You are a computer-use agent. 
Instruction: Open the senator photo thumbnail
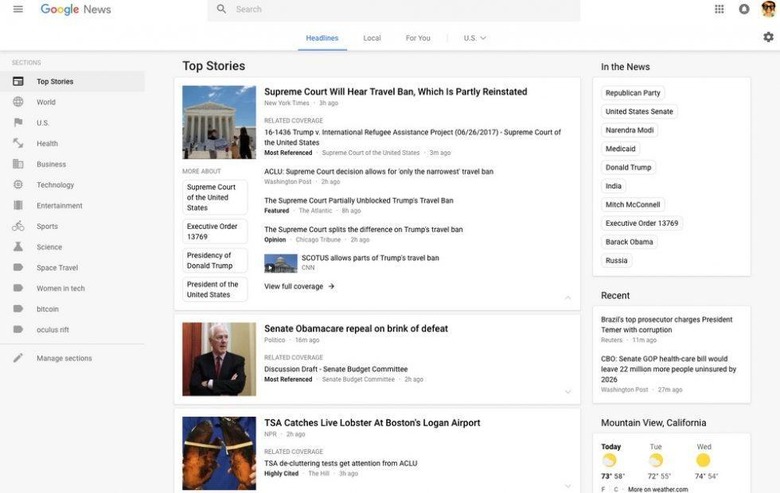tap(219, 359)
